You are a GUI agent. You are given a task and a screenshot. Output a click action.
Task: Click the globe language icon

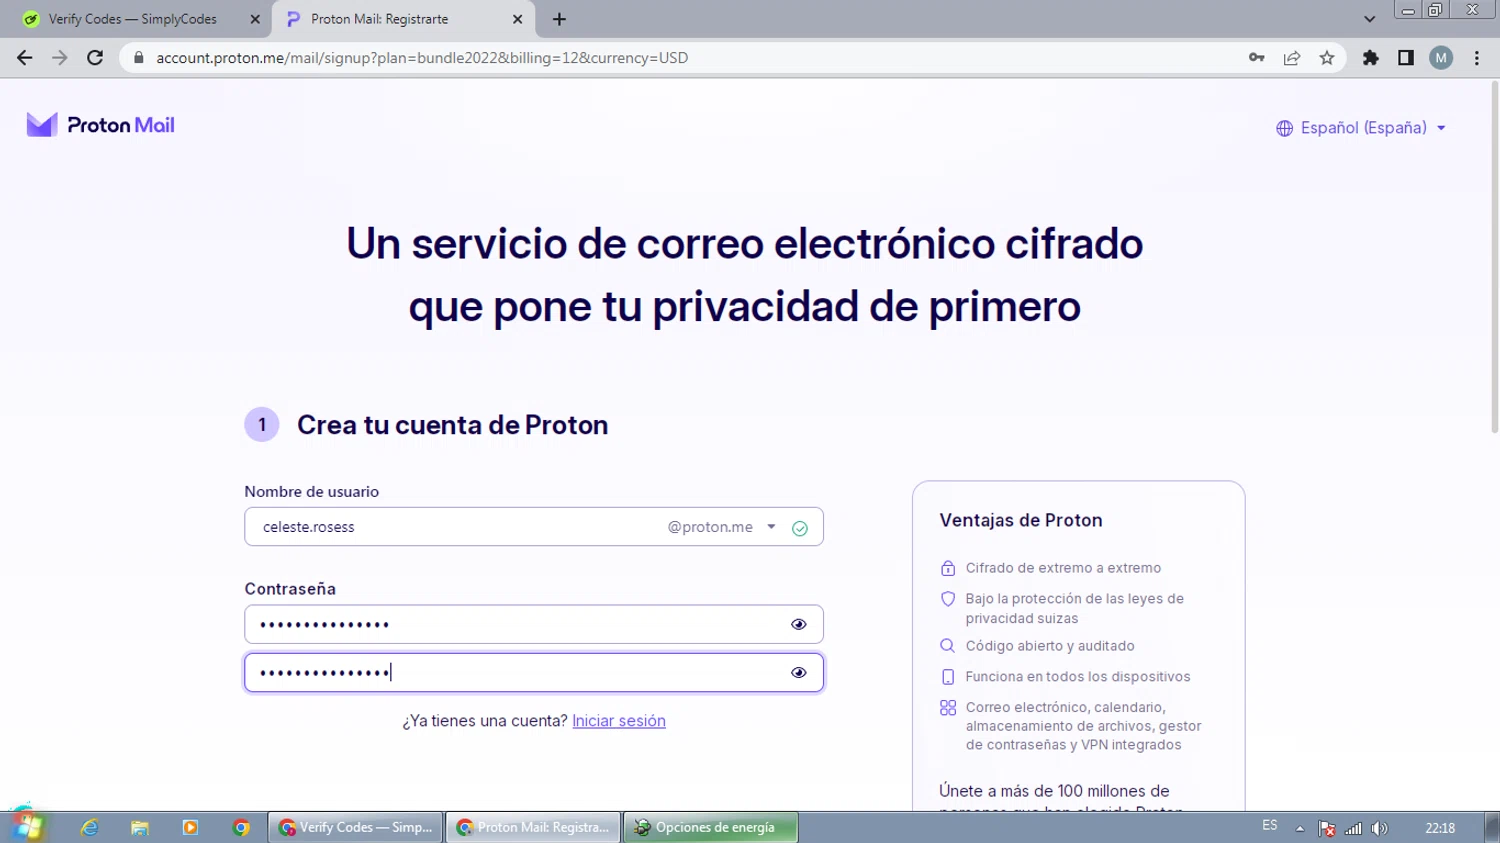click(x=1284, y=128)
